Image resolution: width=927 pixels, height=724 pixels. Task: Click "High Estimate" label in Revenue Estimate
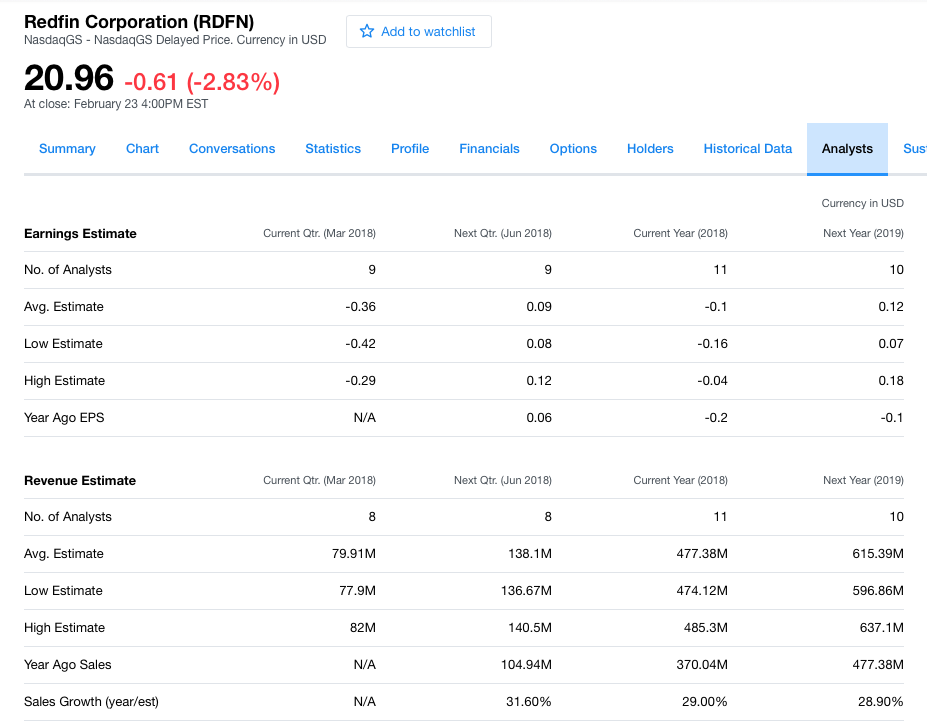[64, 628]
